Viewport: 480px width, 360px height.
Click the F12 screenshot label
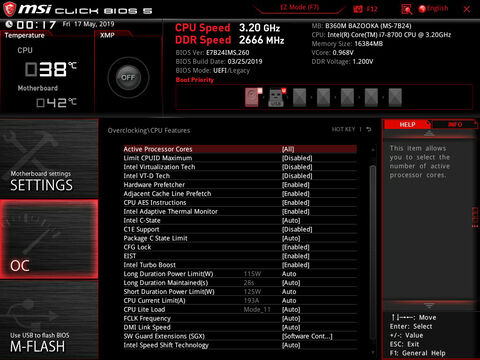pos(372,9)
